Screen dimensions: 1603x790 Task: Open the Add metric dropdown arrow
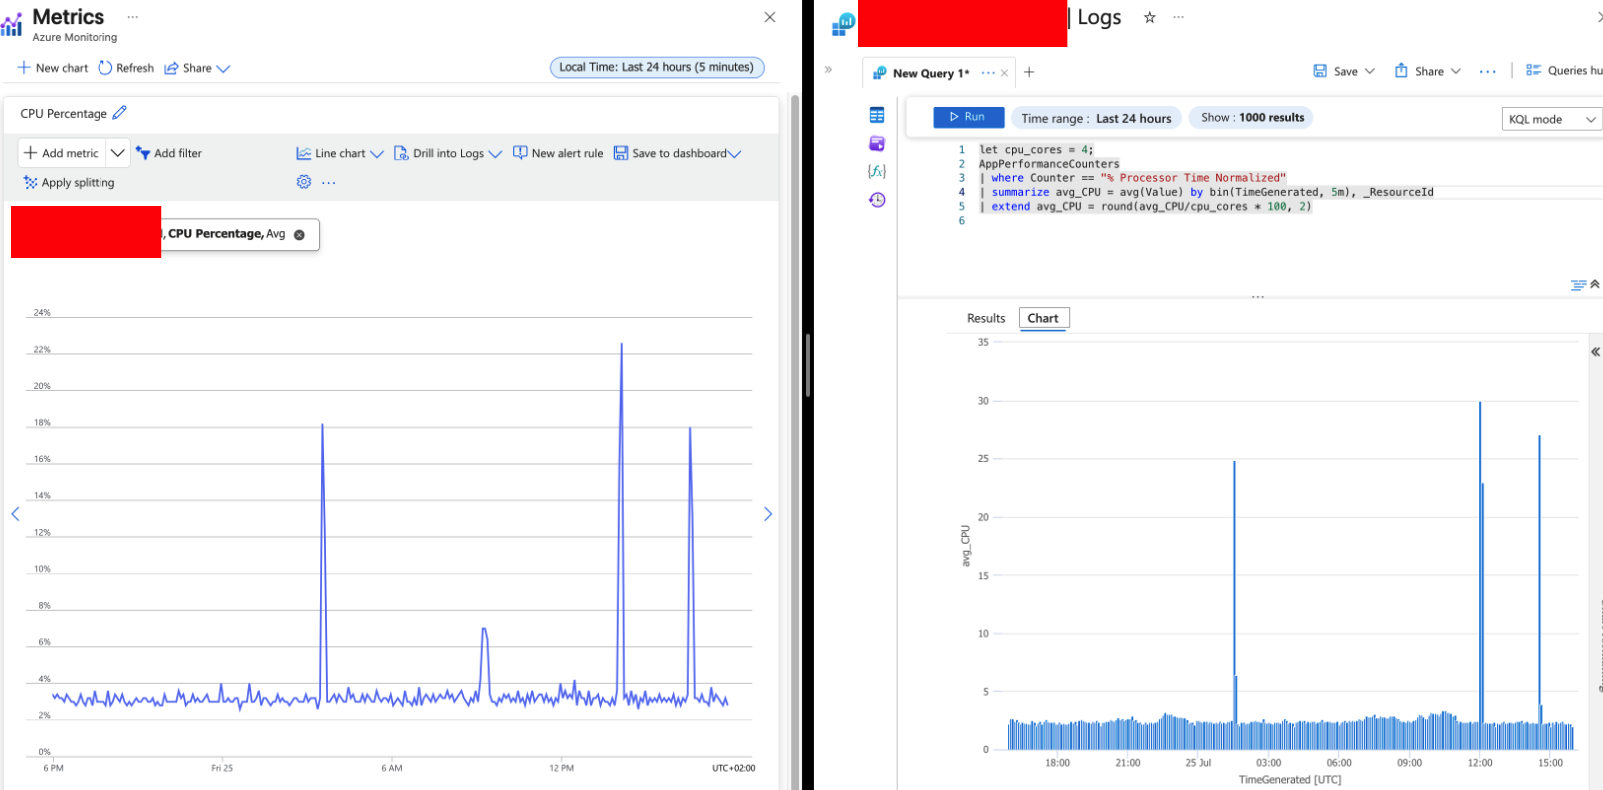(x=117, y=153)
